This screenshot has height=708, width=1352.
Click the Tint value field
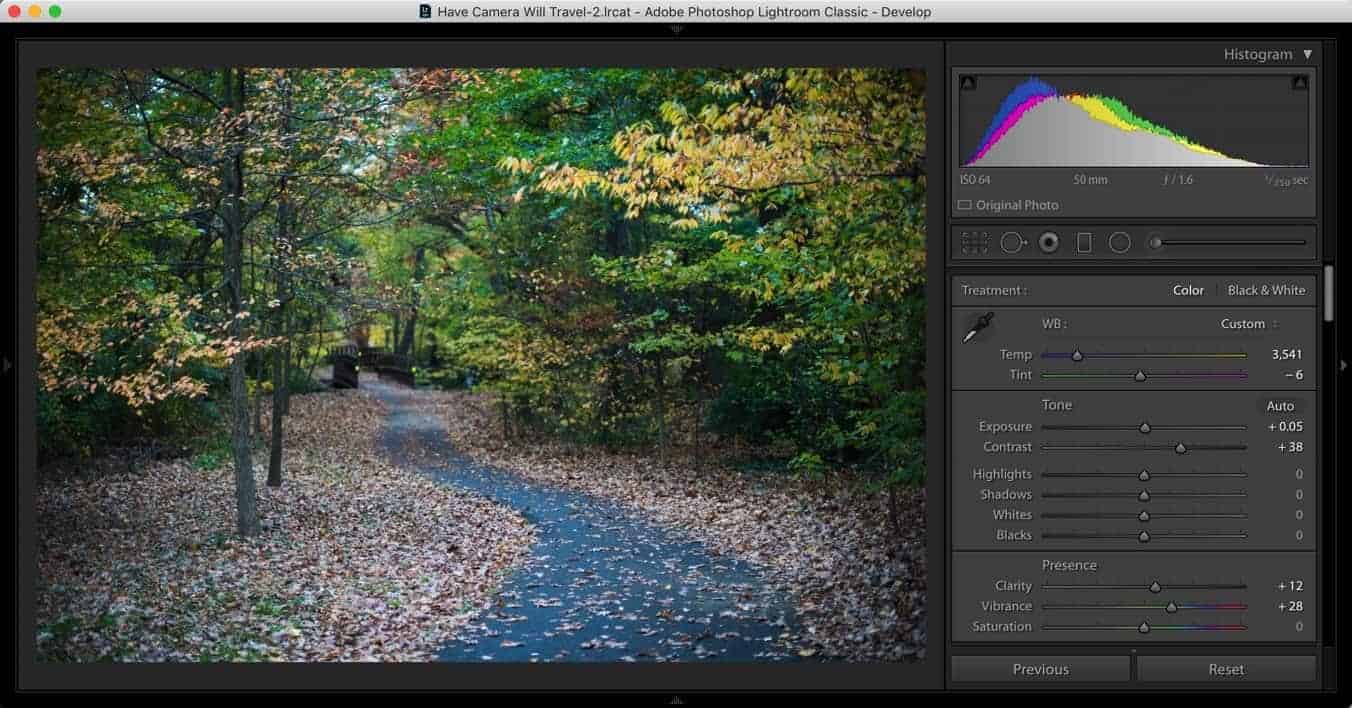tap(1293, 375)
